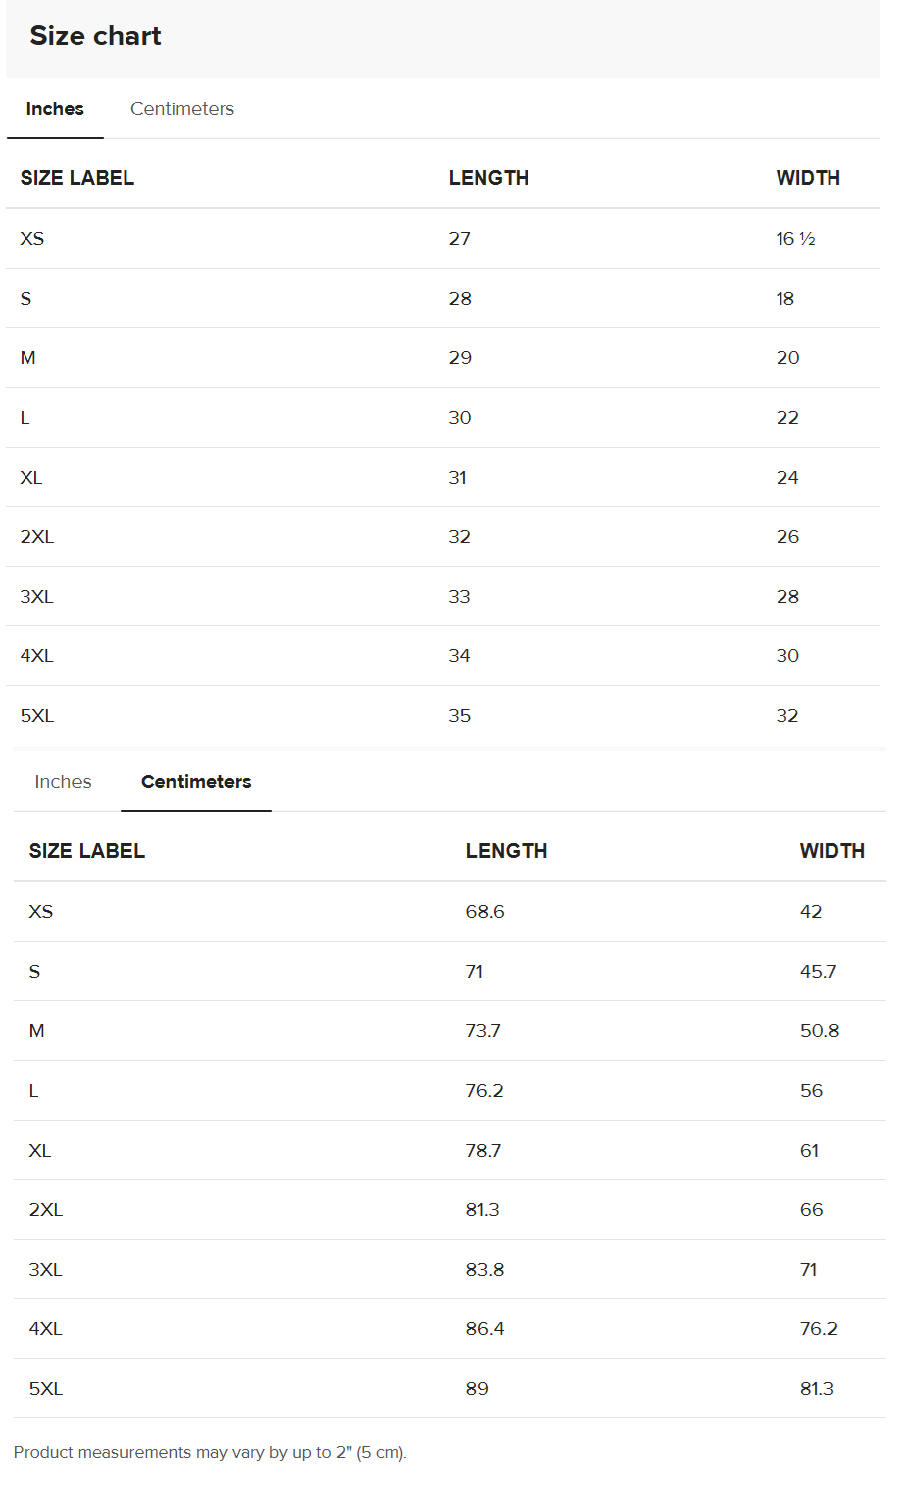The width and height of the screenshot is (910, 1499).
Task: Click the LENGTH column header in inches table
Action: [488, 178]
